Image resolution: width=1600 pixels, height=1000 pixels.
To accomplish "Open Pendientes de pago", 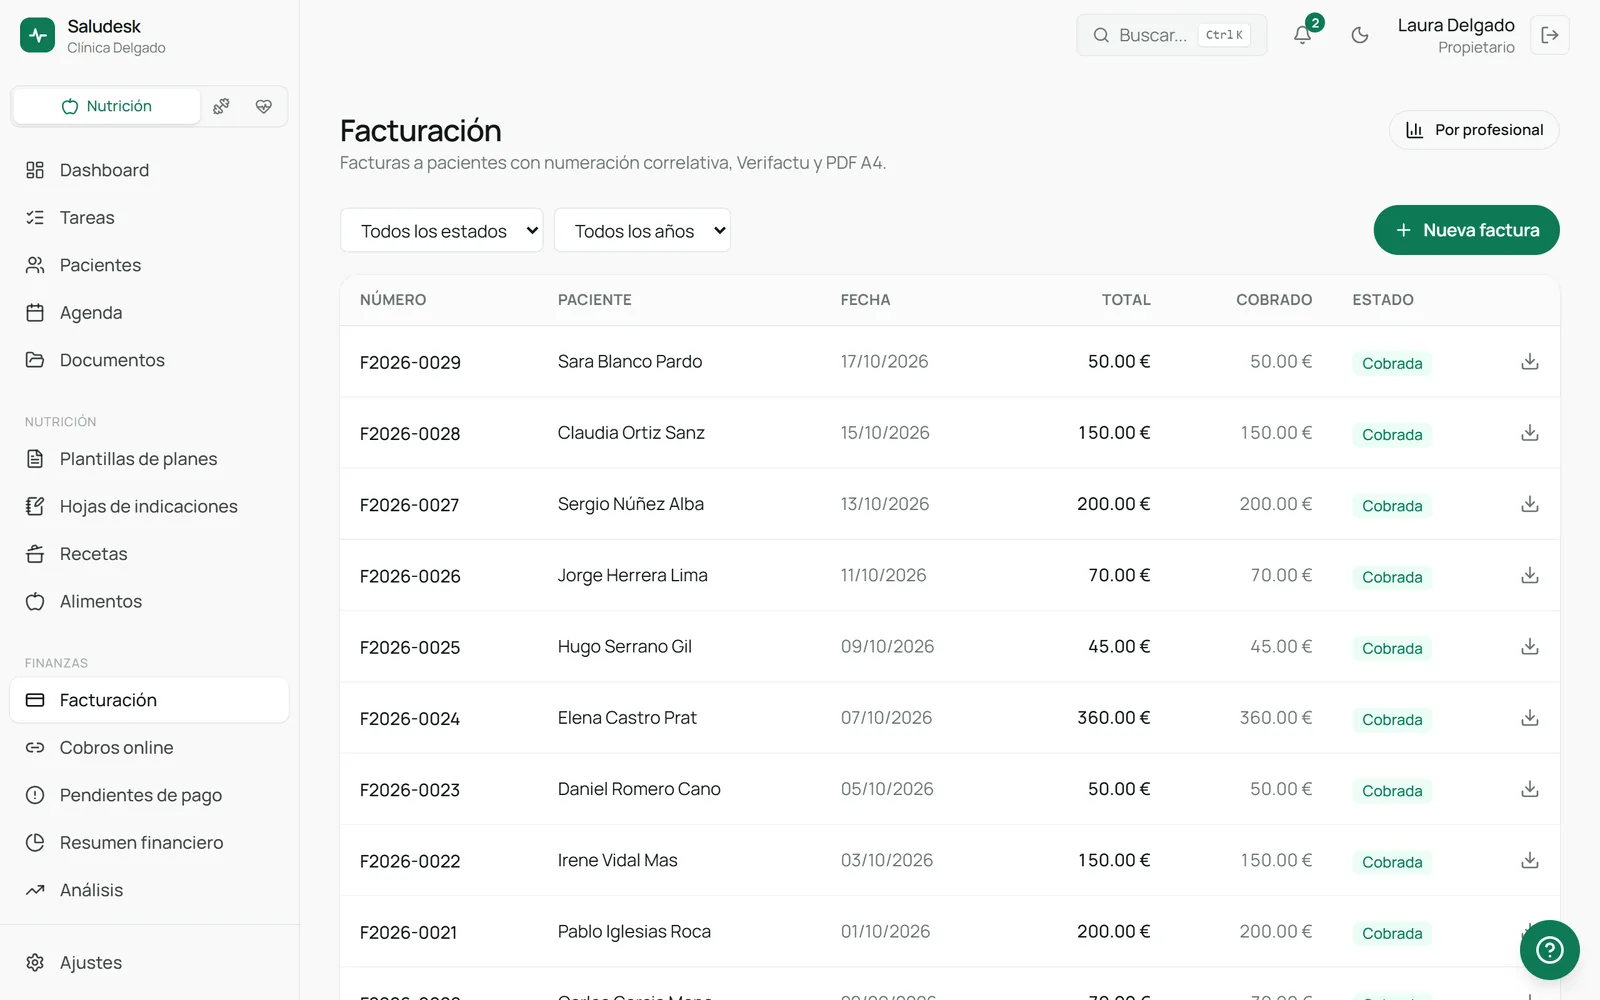I will [x=150, y=795].
